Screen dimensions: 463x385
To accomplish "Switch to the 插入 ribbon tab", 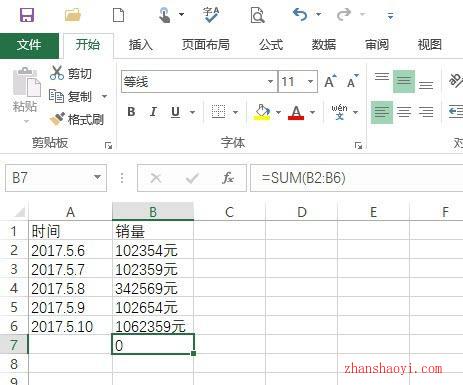I will click(x=141, y=45).
